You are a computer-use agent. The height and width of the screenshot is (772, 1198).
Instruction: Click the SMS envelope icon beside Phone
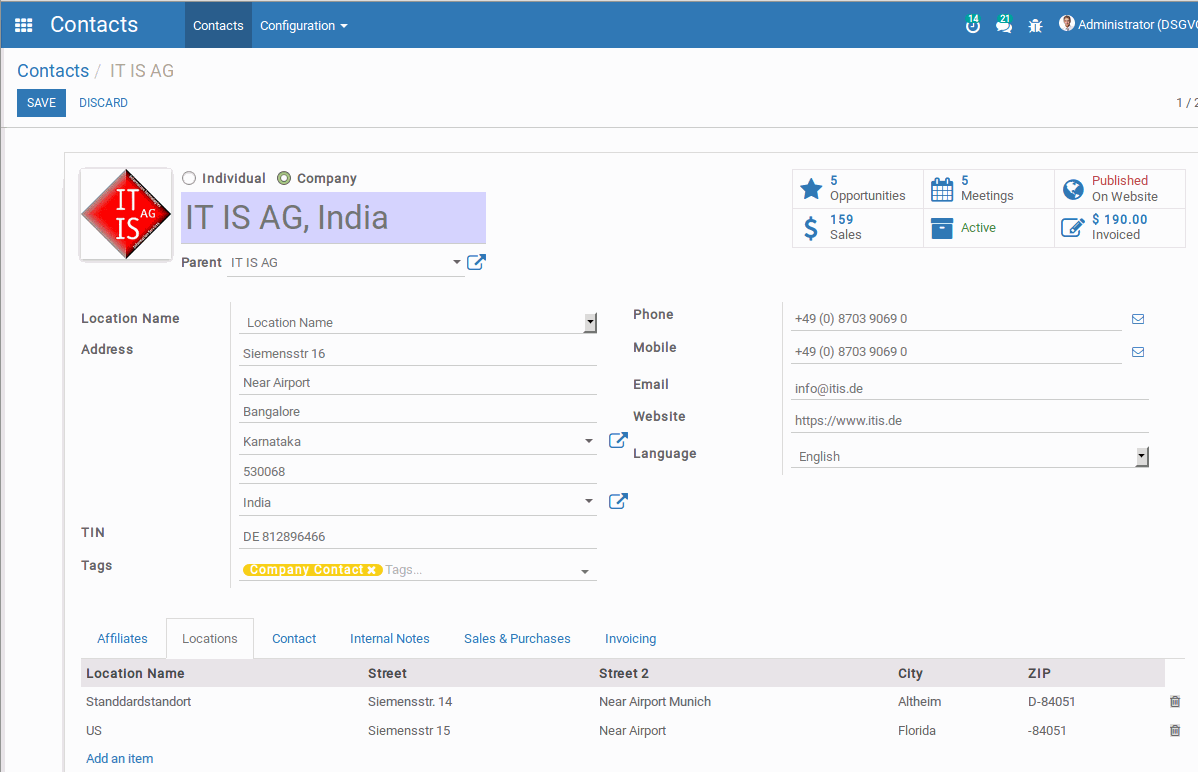[1138, 319]
